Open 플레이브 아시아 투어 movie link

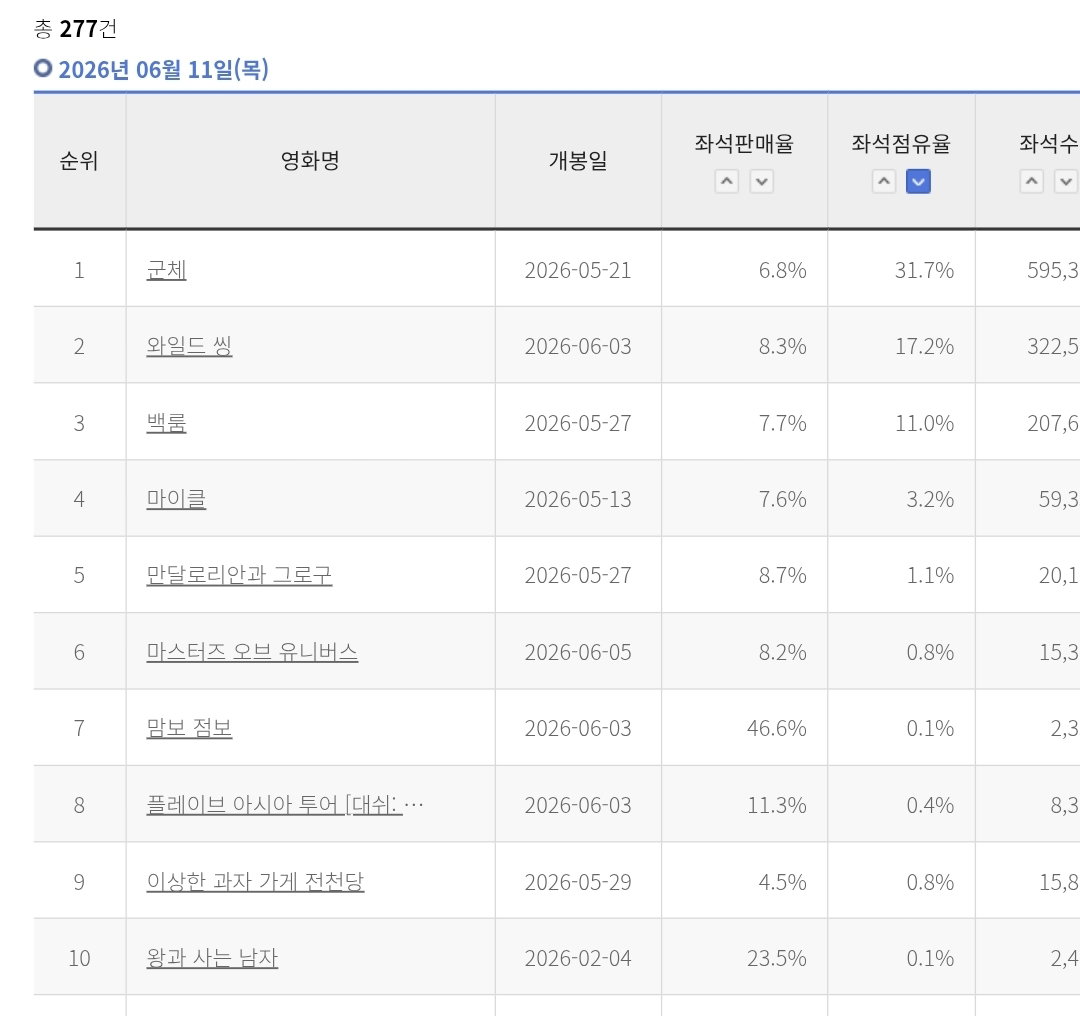pyautogui.click(x=284, y=805)
